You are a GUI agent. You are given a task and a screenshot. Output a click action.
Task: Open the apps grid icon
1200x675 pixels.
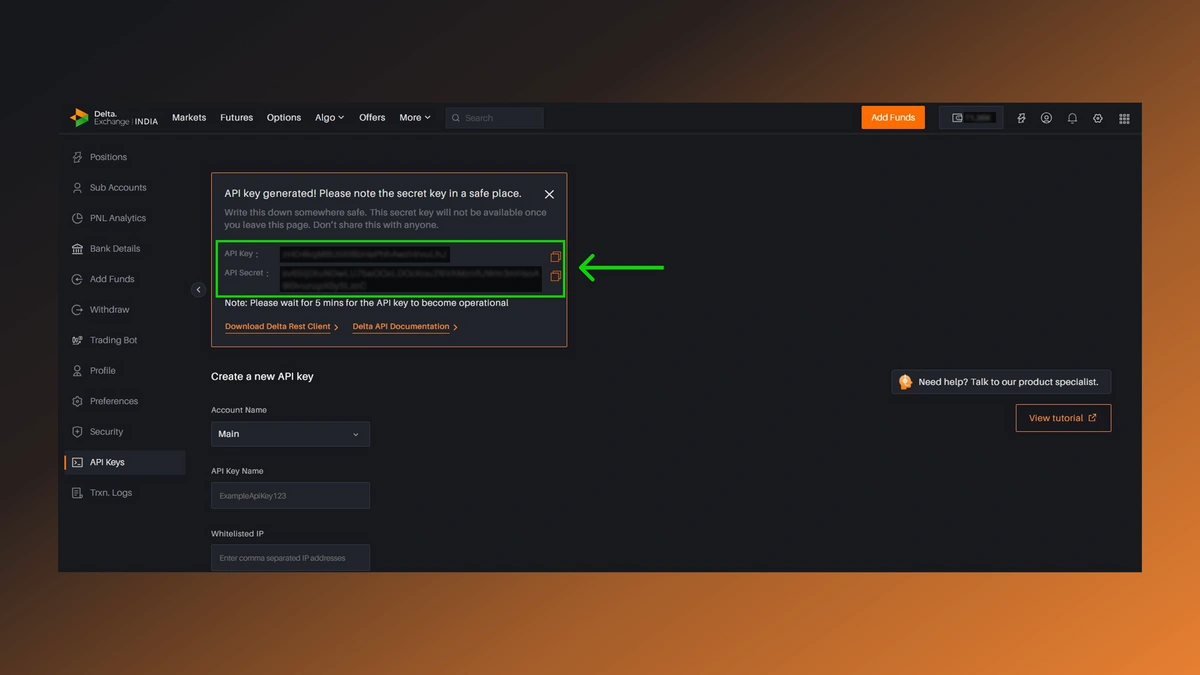pos(1124,118)
